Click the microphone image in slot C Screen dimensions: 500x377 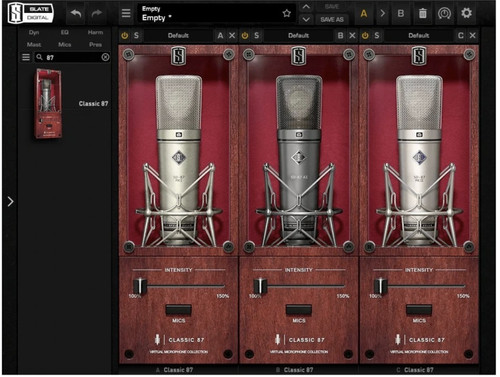(x=419, y=160)
